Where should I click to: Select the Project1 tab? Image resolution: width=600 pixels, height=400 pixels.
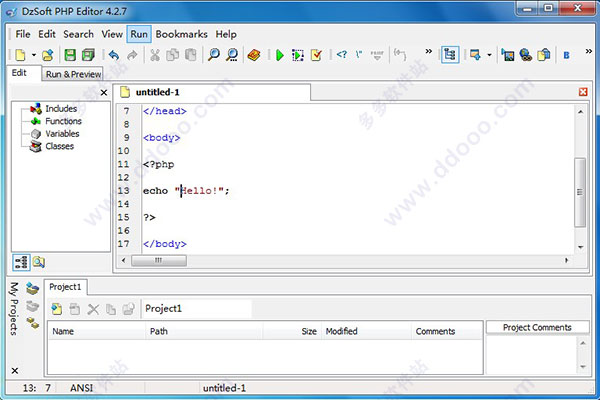[65, 287]
